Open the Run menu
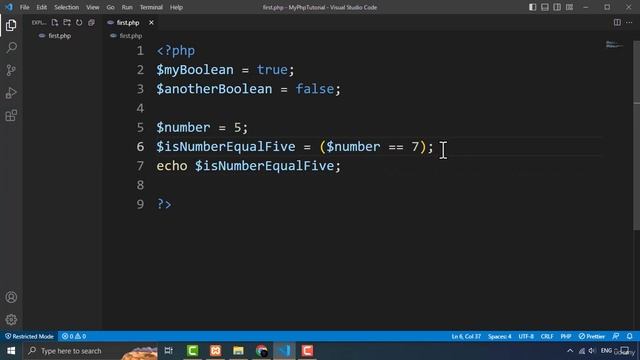640x360 pixels. 127,7
